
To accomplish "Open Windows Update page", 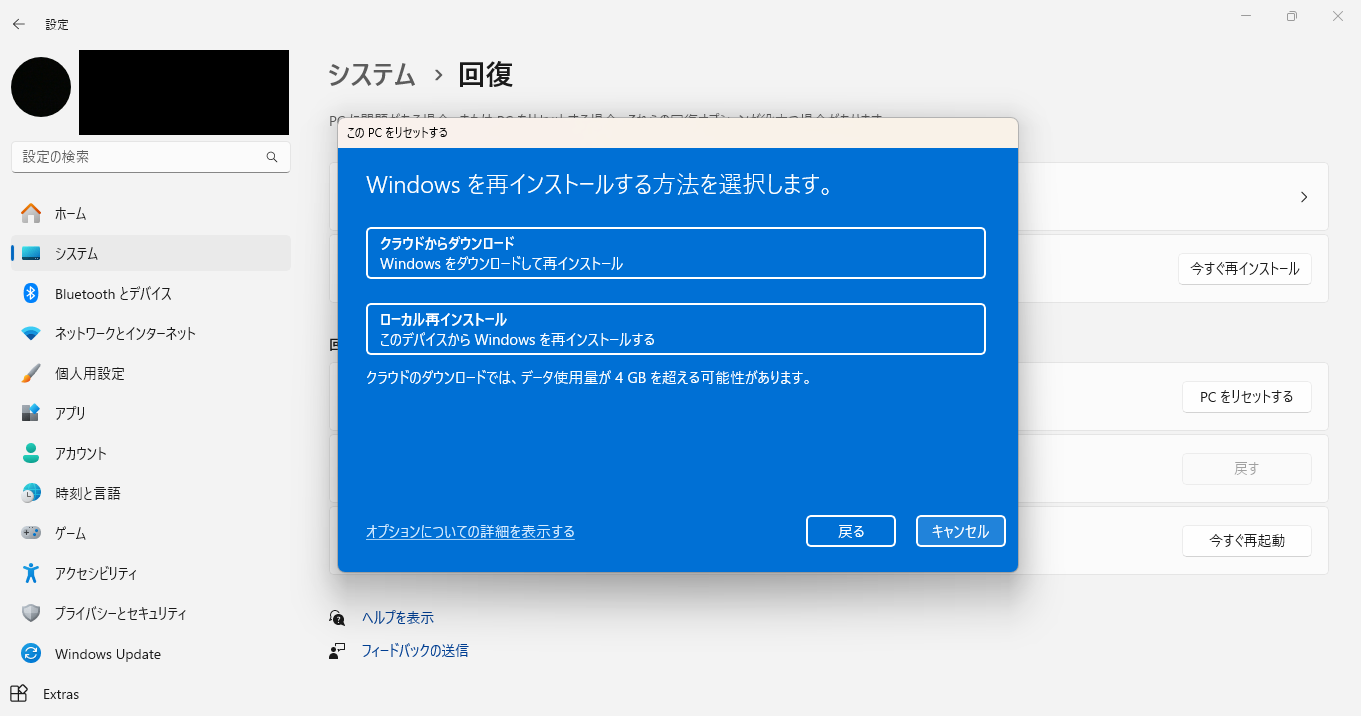I will point(151,654).
